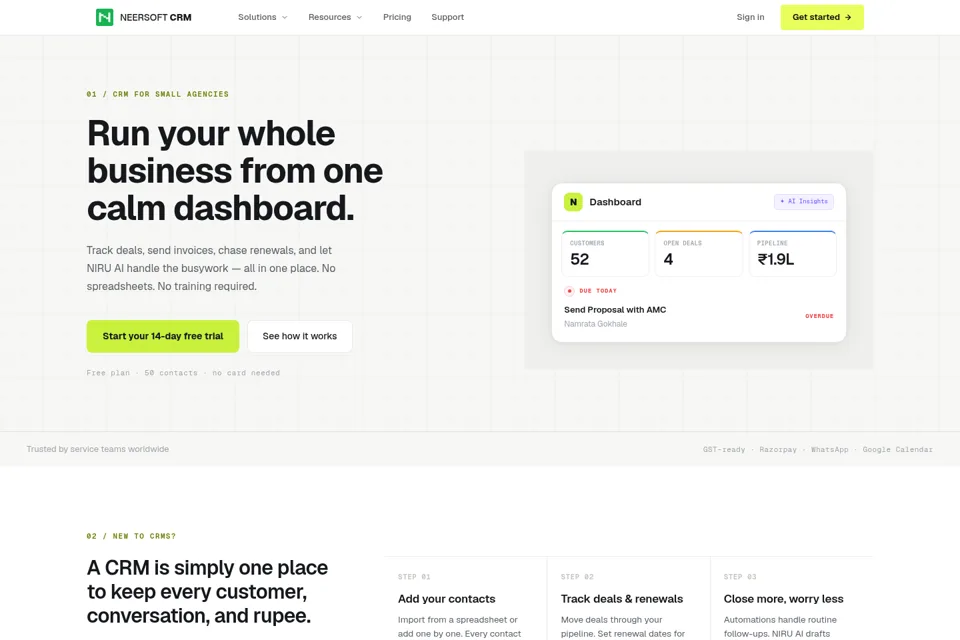This screenshot has height=640, width=960.
Task: Click Trusted by service teams worldwide text
Action: point(97,449)
